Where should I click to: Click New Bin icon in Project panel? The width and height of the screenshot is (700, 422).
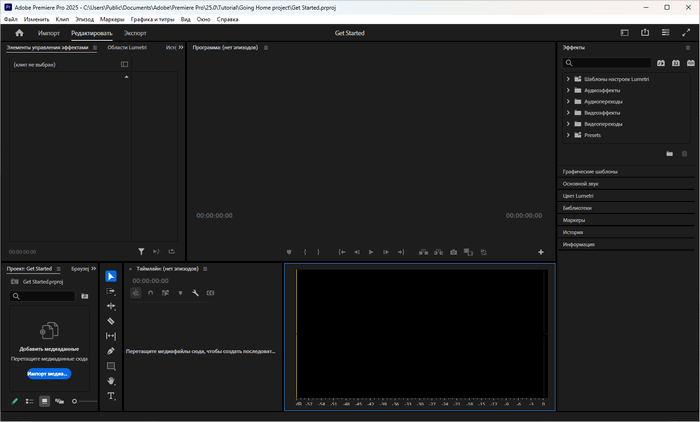coord(85,296)
